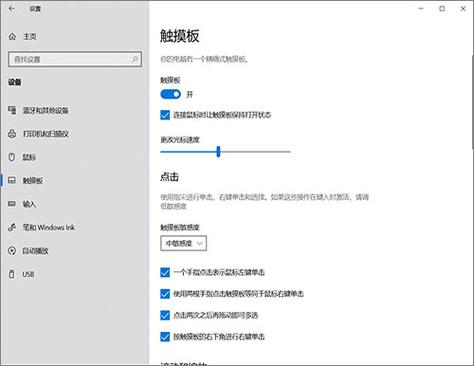474x366 pixels.
Task: Uncheck single-finger tap for left click
Action: coord(165,272)
